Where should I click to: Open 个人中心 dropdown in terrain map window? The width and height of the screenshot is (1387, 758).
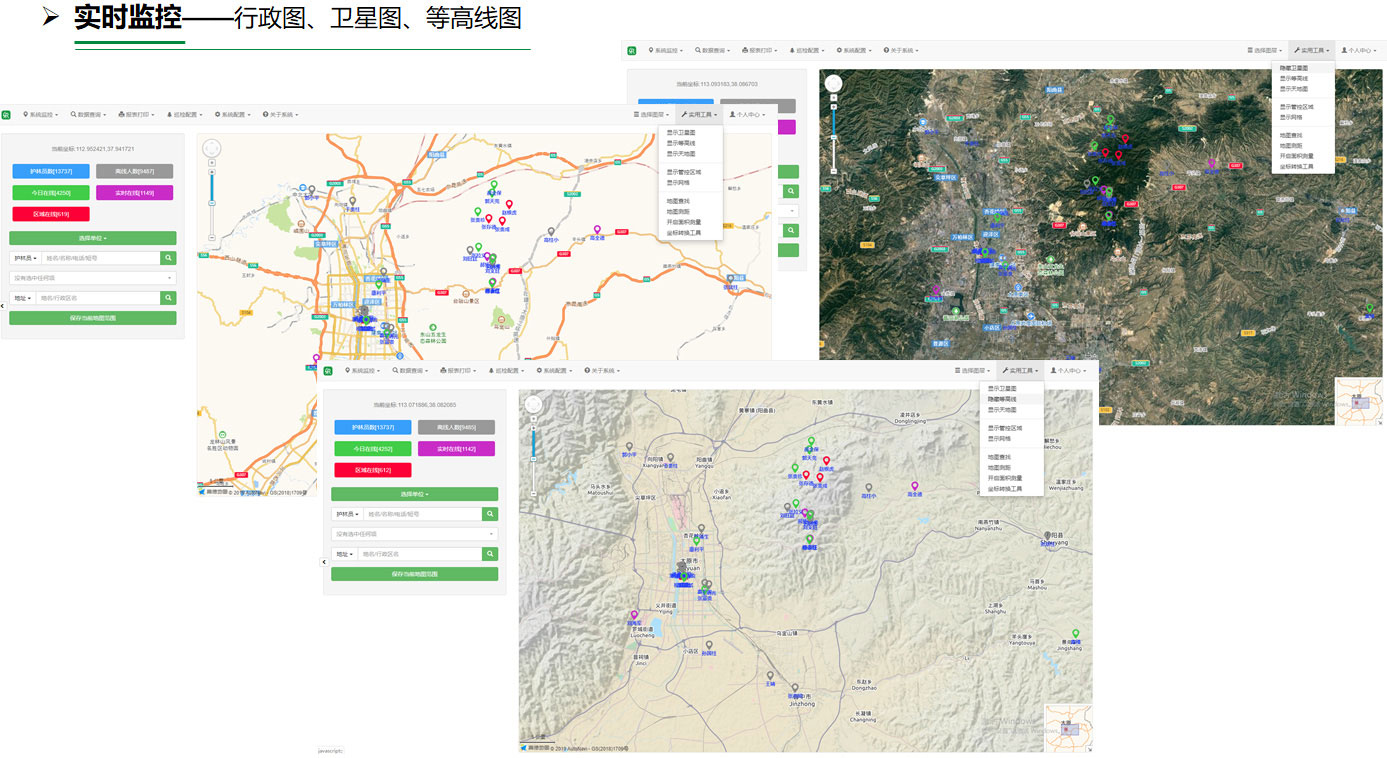pyautogui.click(x=1070, y=371)
